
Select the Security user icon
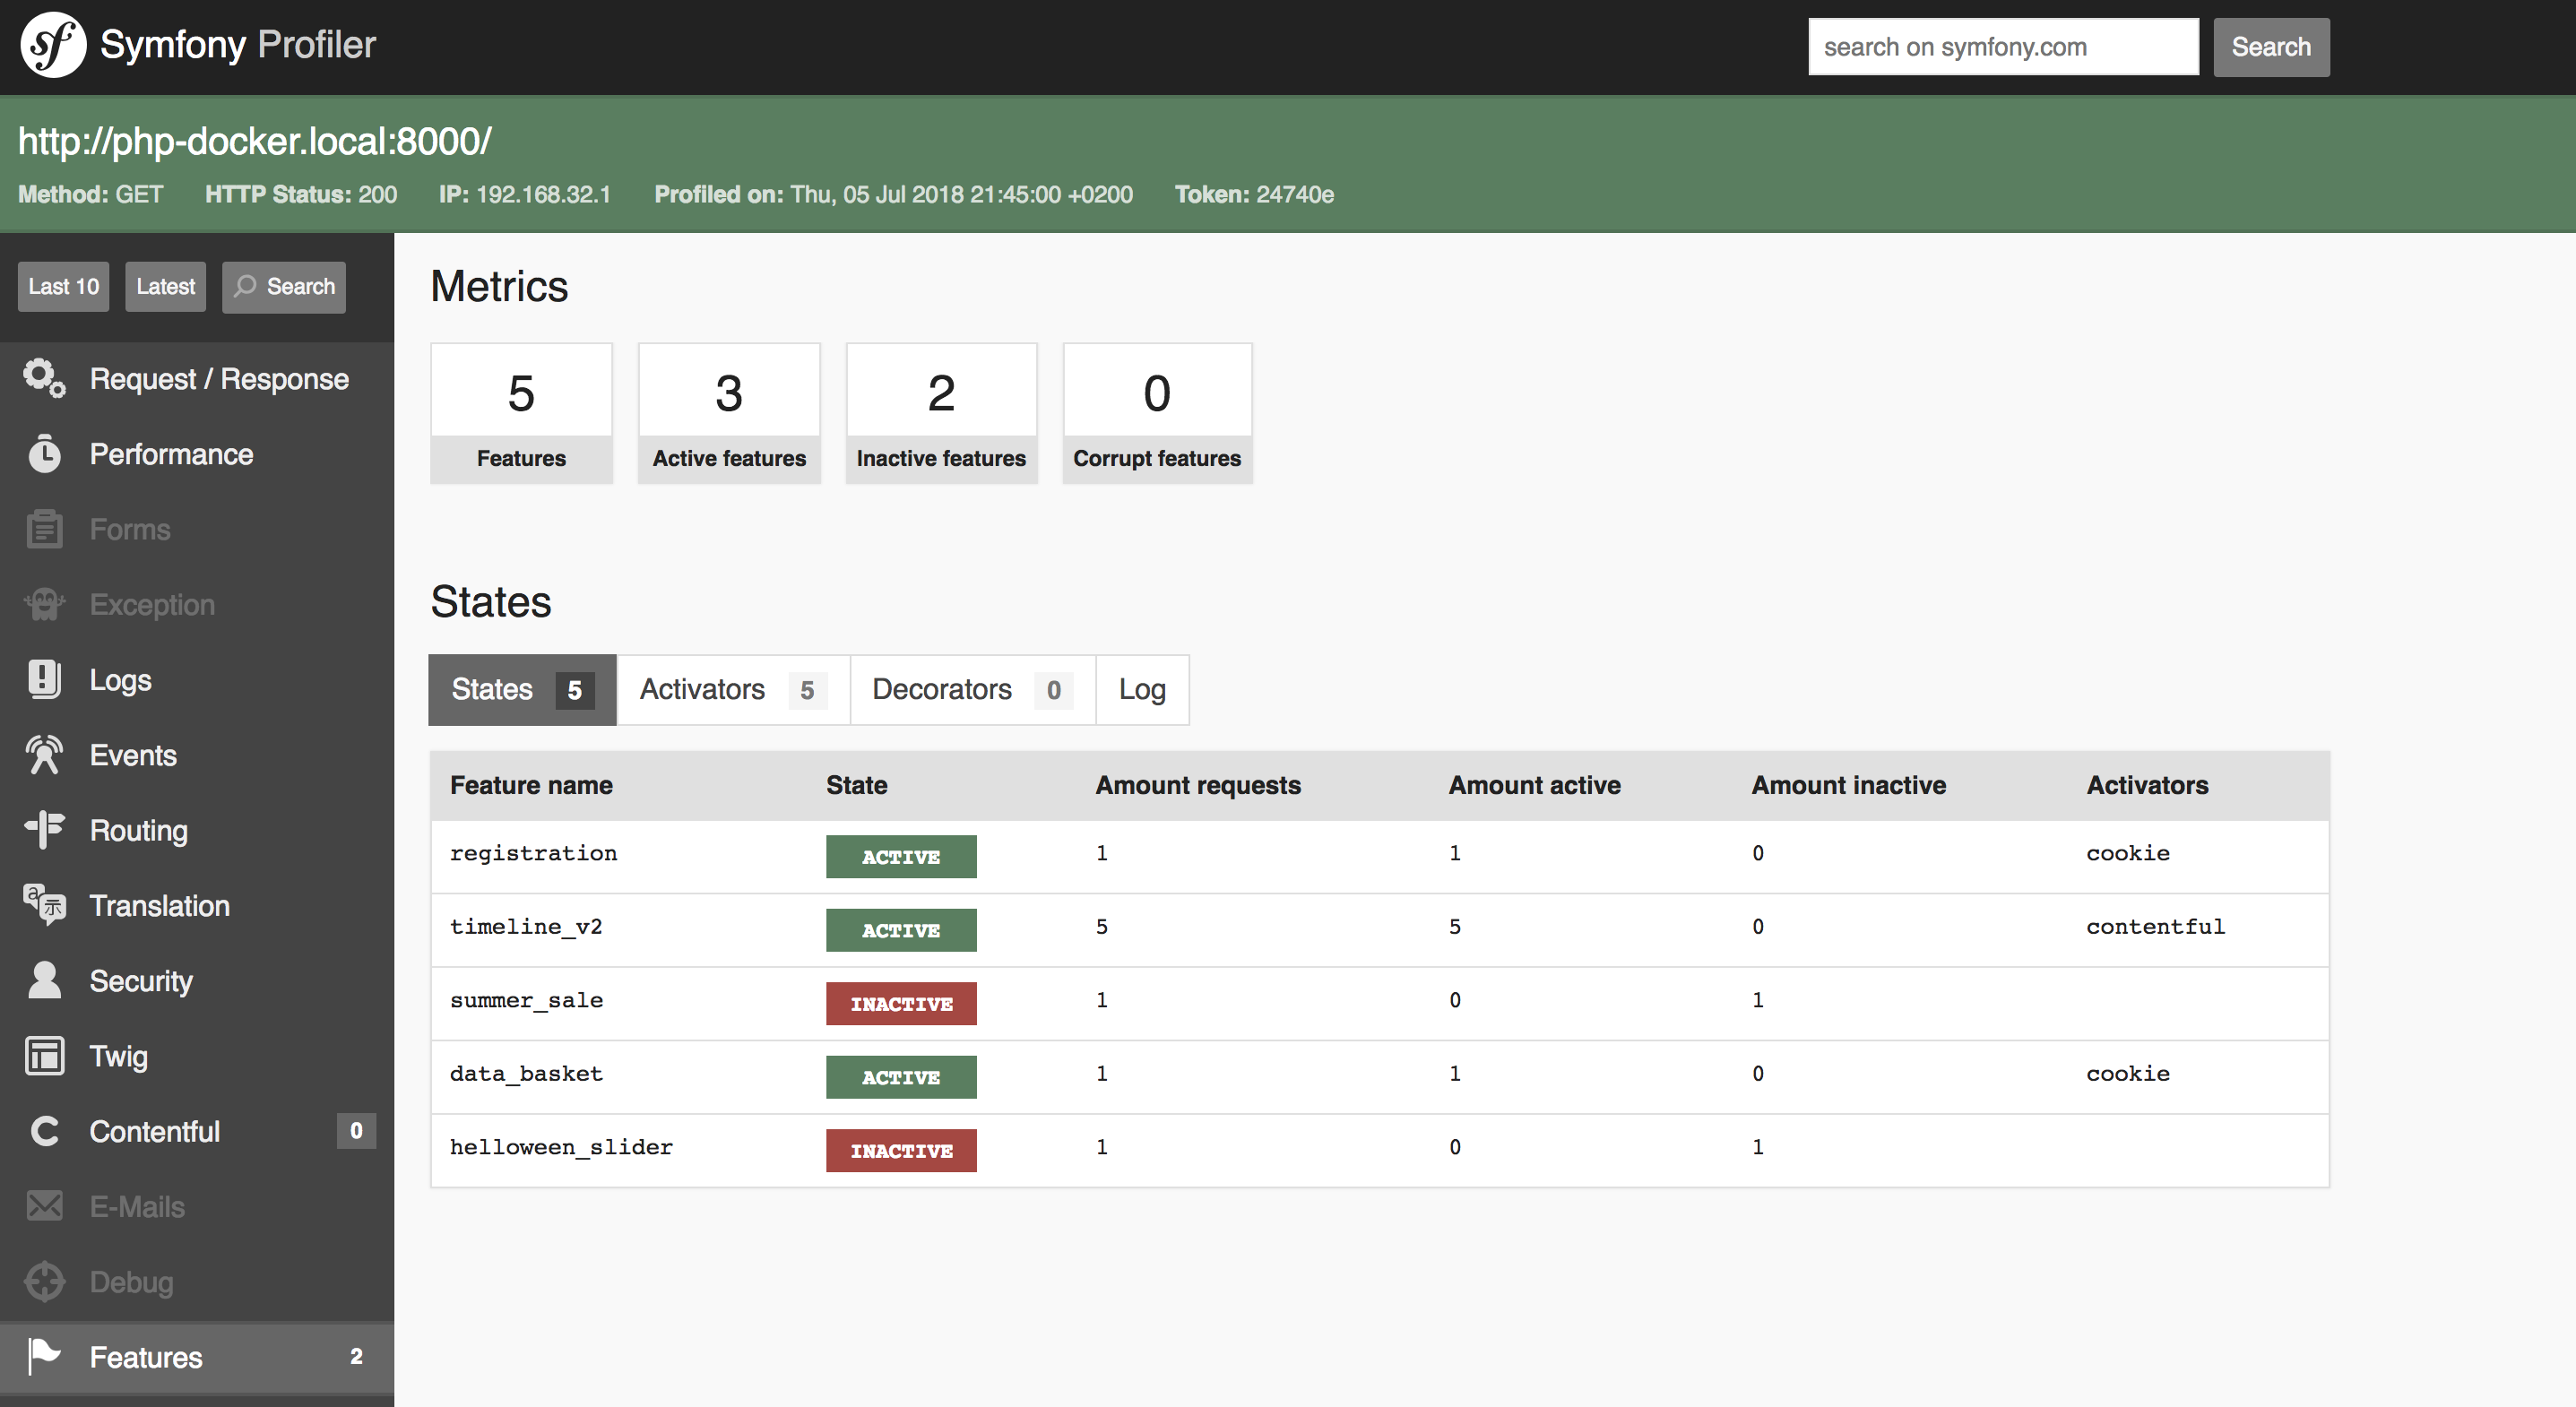[44, 980]
